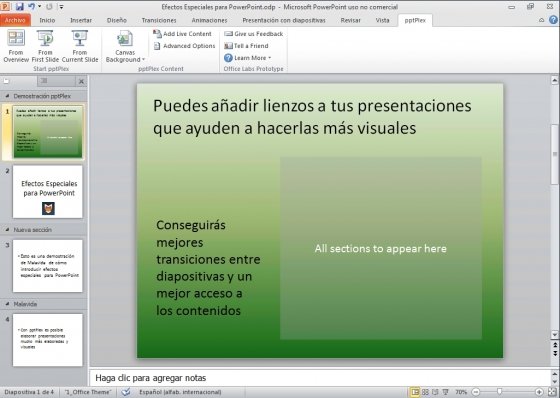This screenshot has width=560, height=398.
Task: Collapse the Demostración pptPlex section
Action: (7, 96)
